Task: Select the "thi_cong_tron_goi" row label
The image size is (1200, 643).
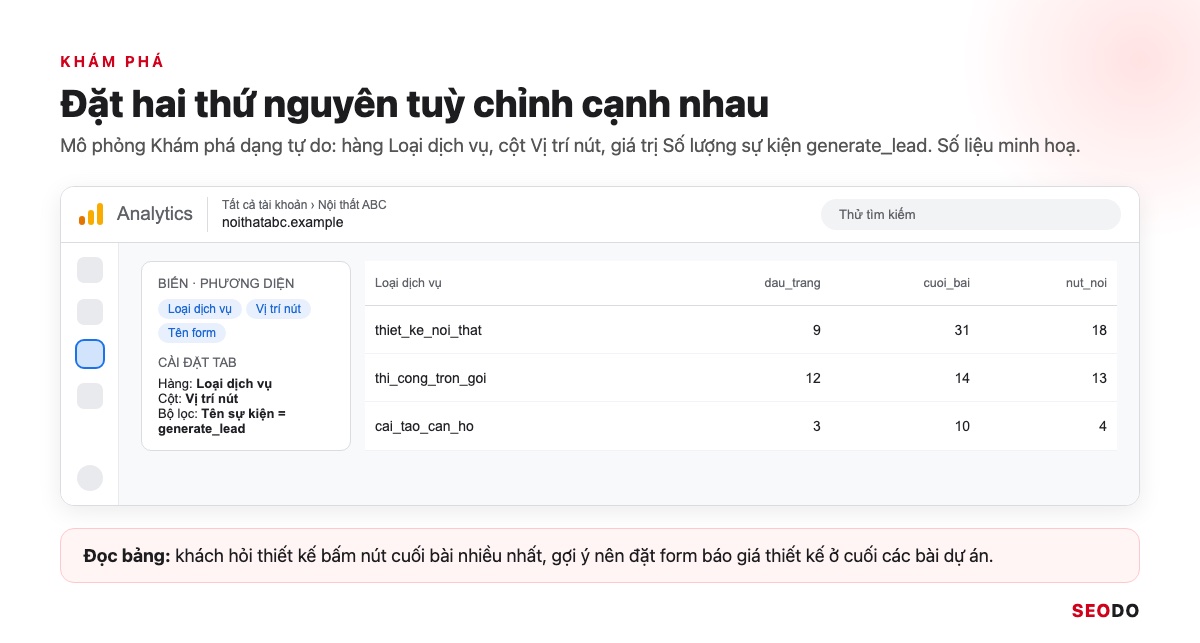Action: pos(431,378)
